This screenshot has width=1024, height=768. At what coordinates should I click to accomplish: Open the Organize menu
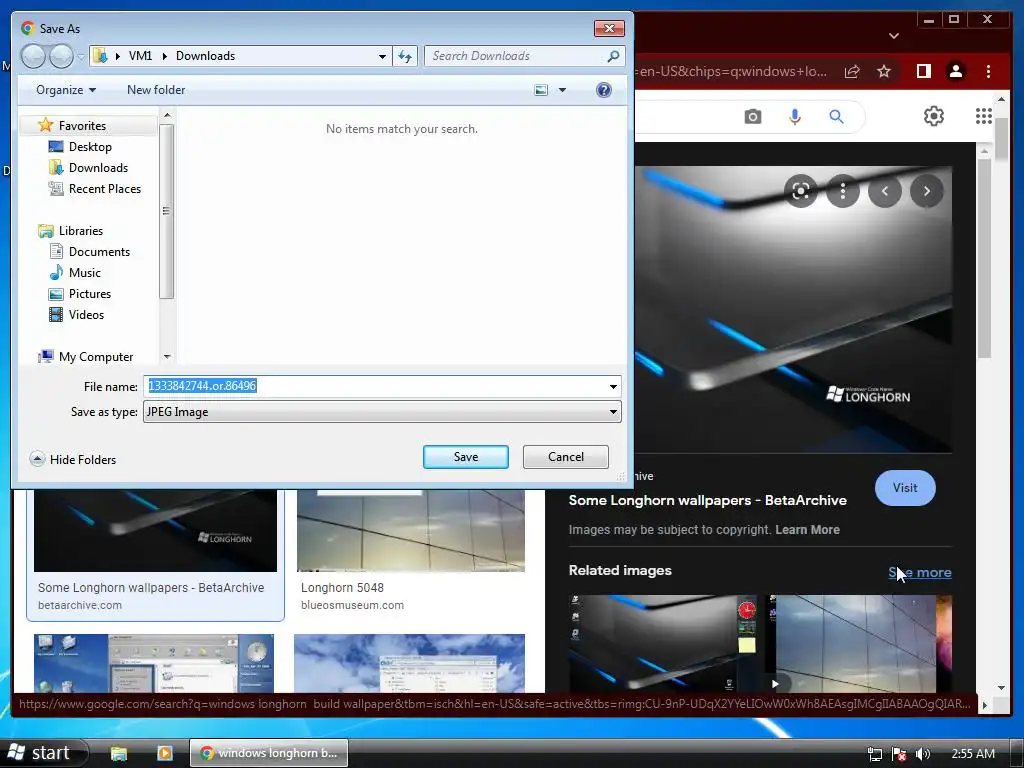tap(66, 89)
